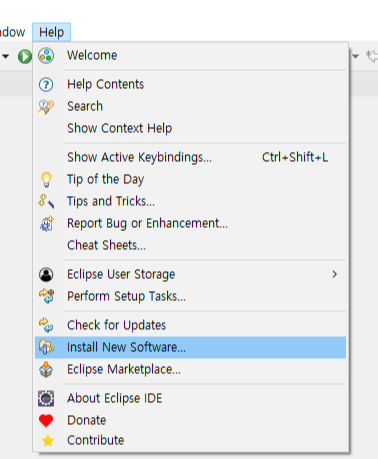Open the Eclipse User Storage entry
The height and width of the screenshot is (459, 378).
click(190, 274)
